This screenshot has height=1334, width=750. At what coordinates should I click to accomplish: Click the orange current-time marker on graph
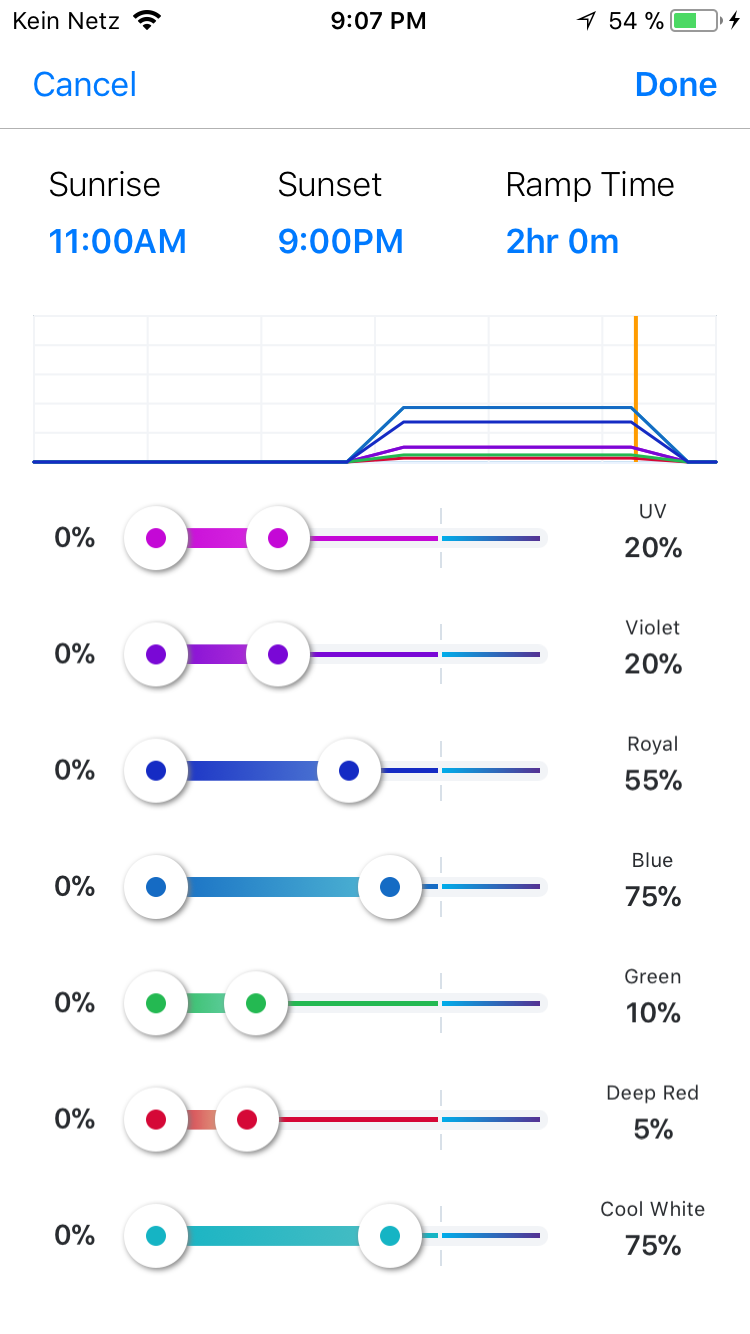pos(635,388)
